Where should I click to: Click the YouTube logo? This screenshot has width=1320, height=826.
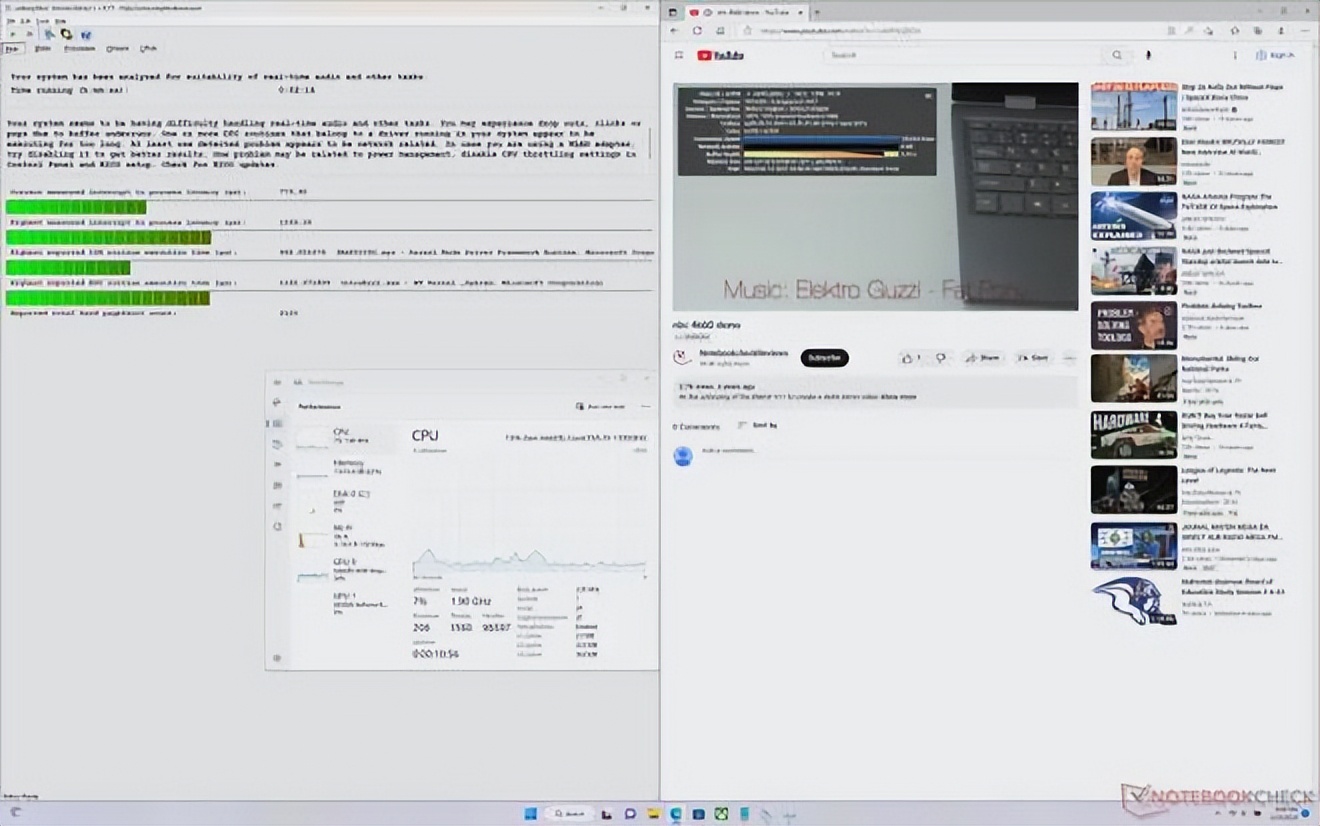pyautogui.click(x=720, y=56)
